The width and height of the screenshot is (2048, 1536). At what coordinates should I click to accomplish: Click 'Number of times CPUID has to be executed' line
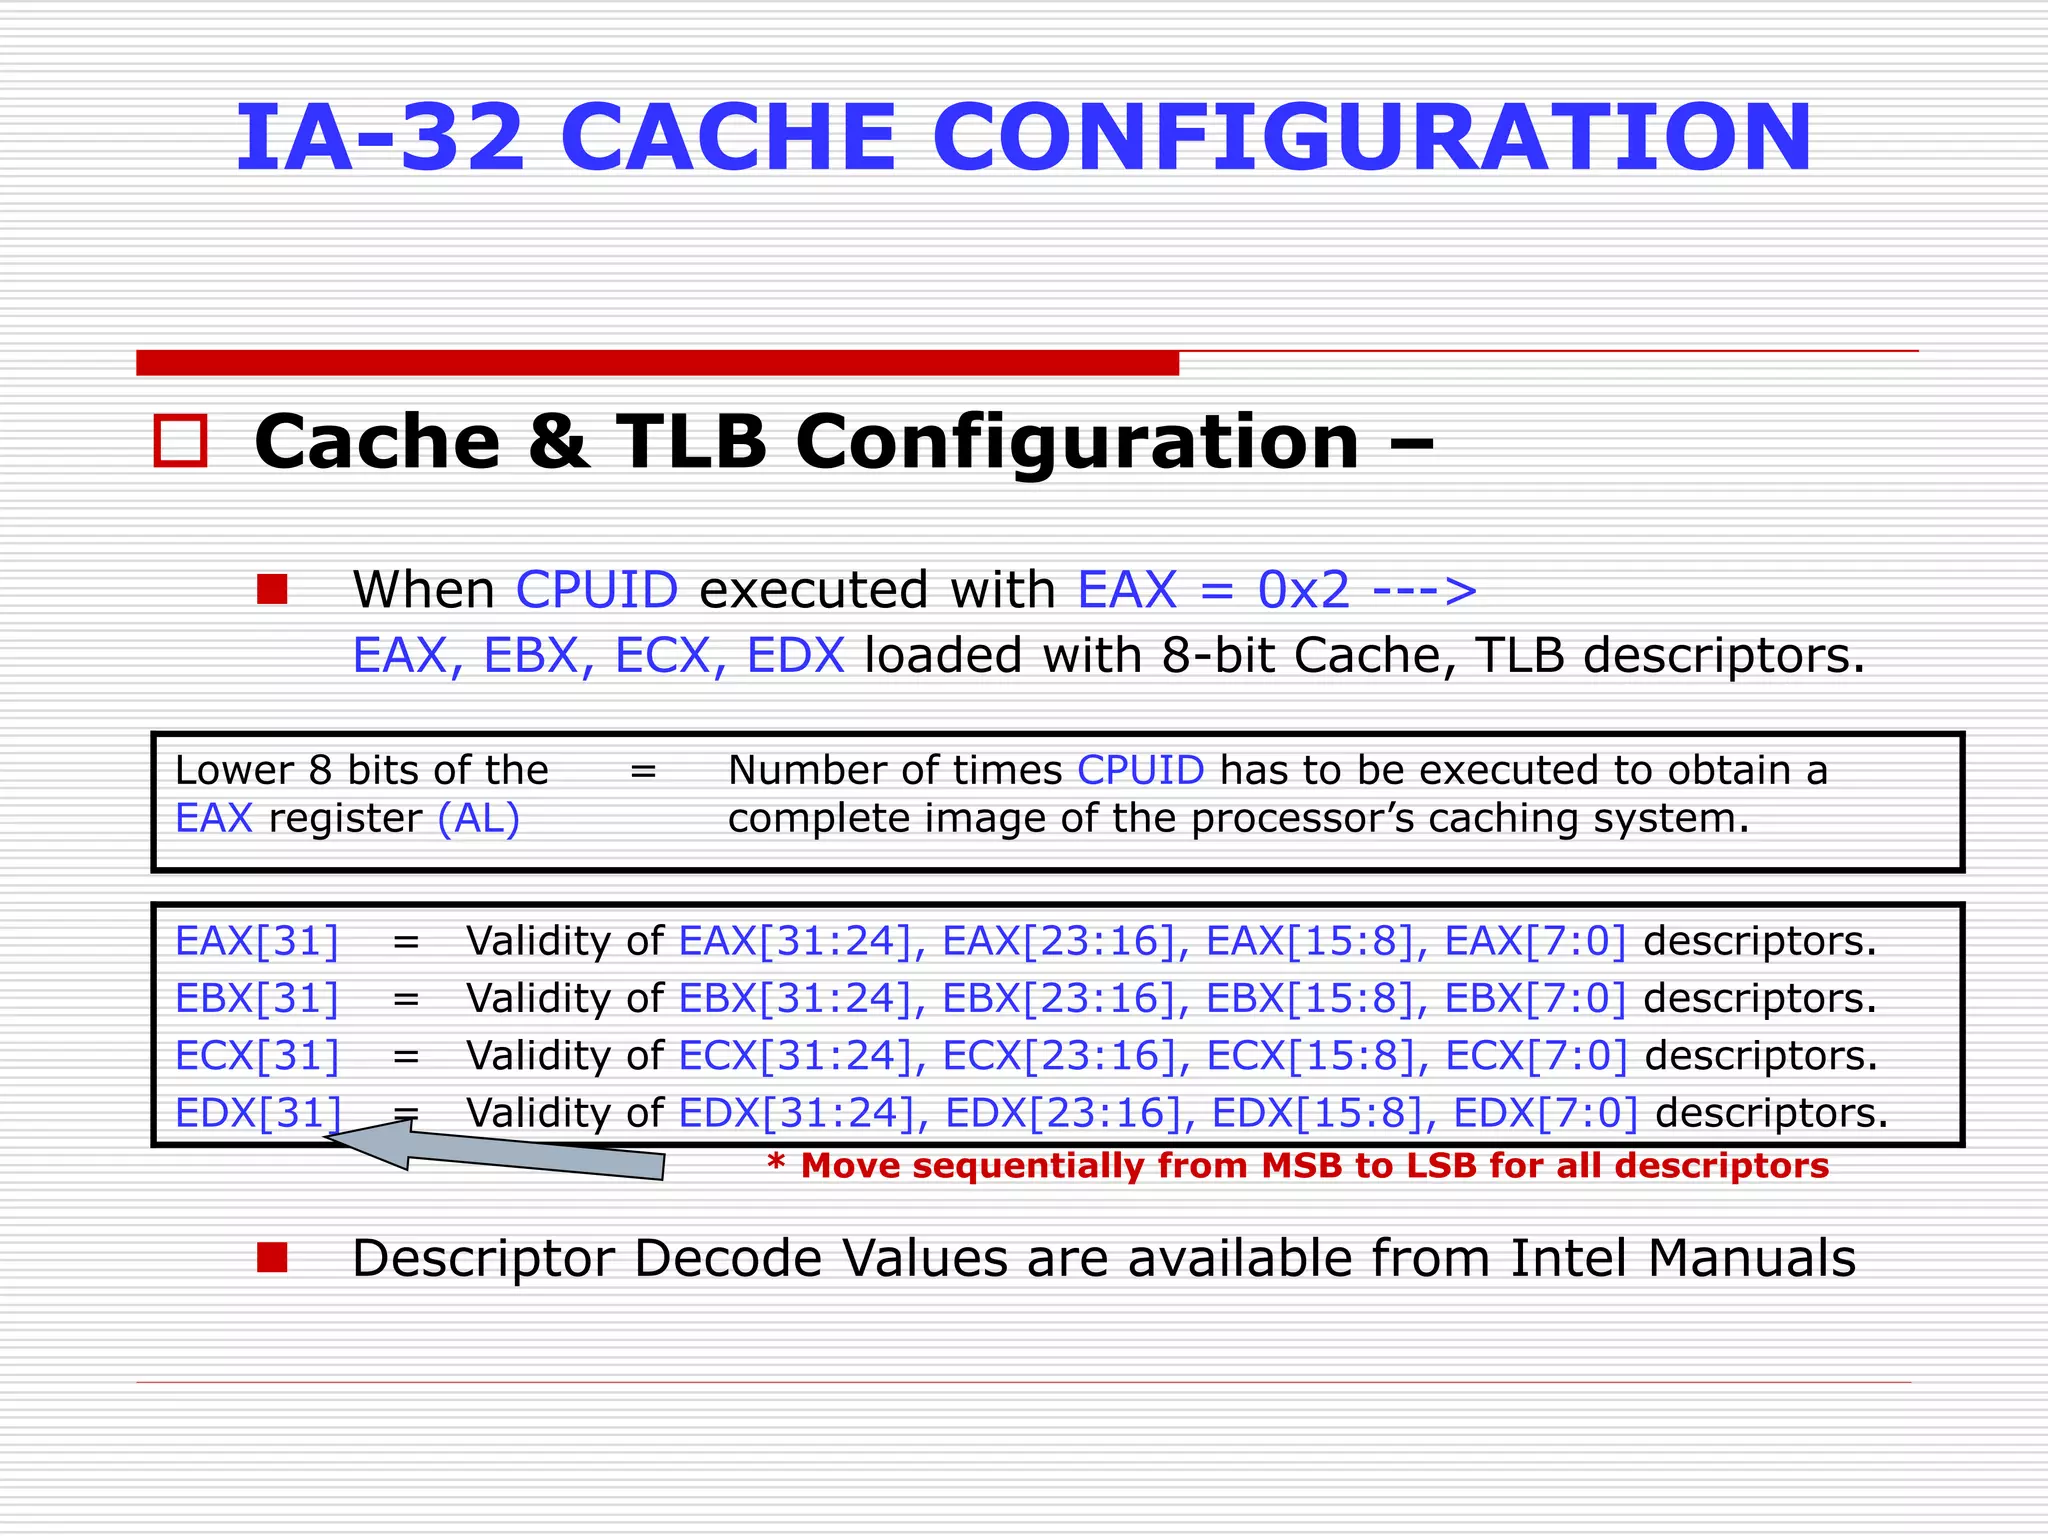pos(1278,771)
